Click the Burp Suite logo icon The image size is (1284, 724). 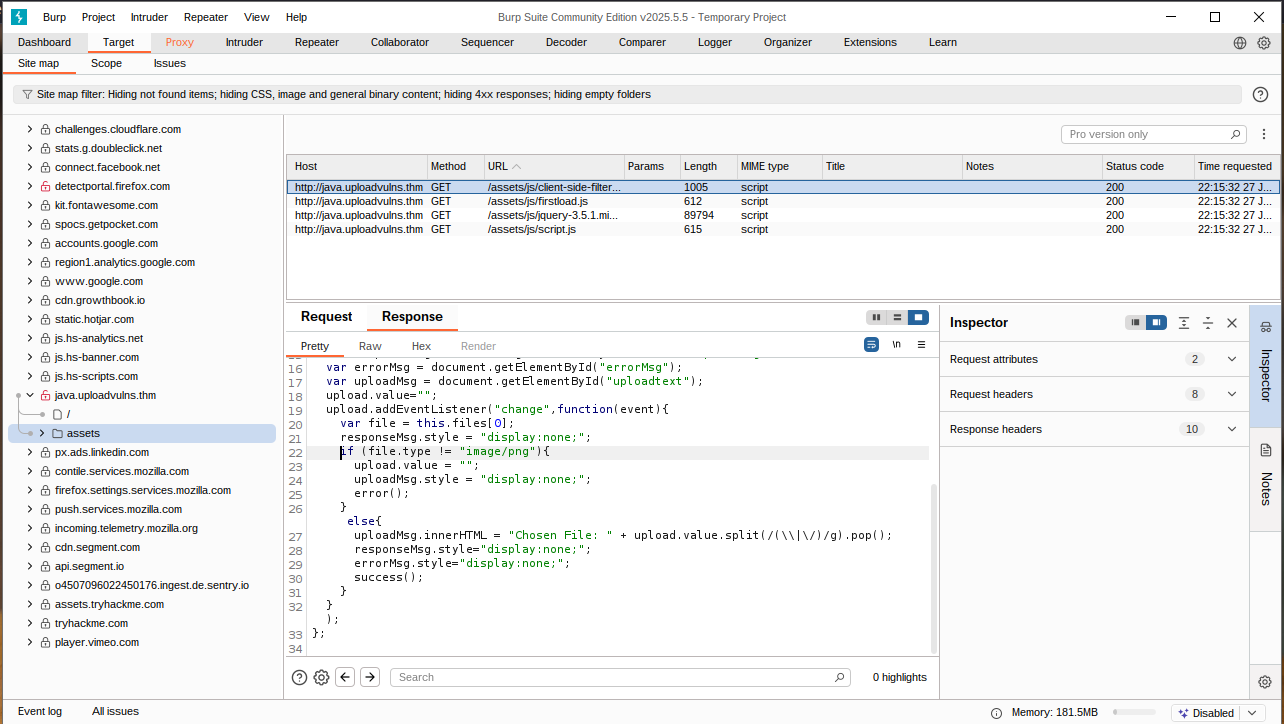[x=18, y=17]
